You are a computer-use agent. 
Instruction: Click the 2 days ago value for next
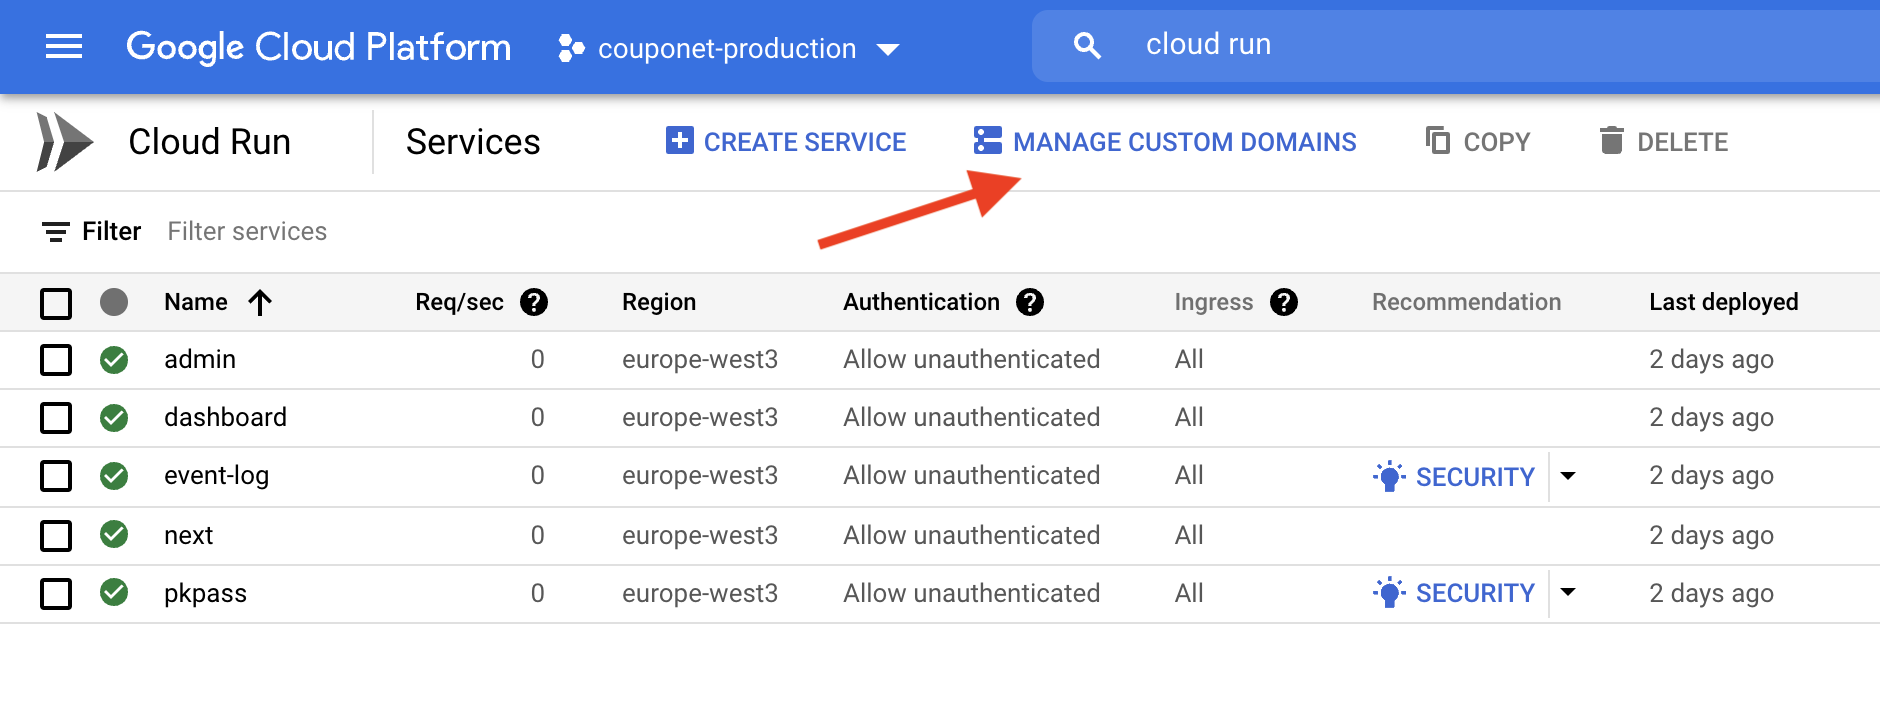(1711, 535)
